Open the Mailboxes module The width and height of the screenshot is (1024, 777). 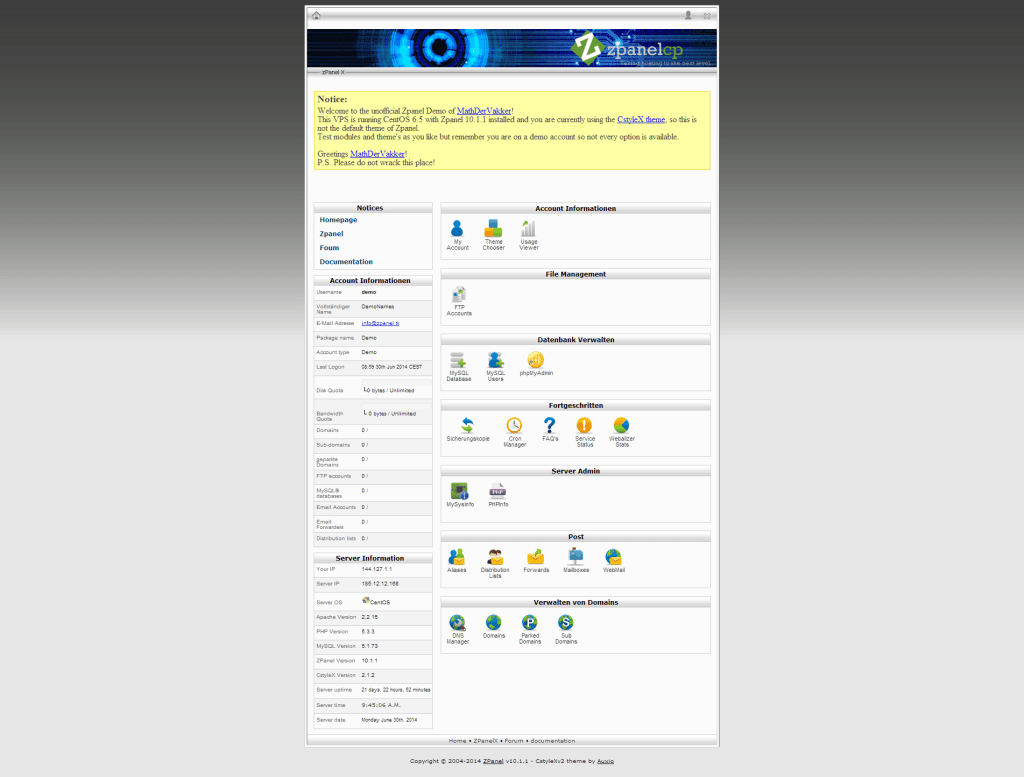pyautogui.click(x=576, y=561)
